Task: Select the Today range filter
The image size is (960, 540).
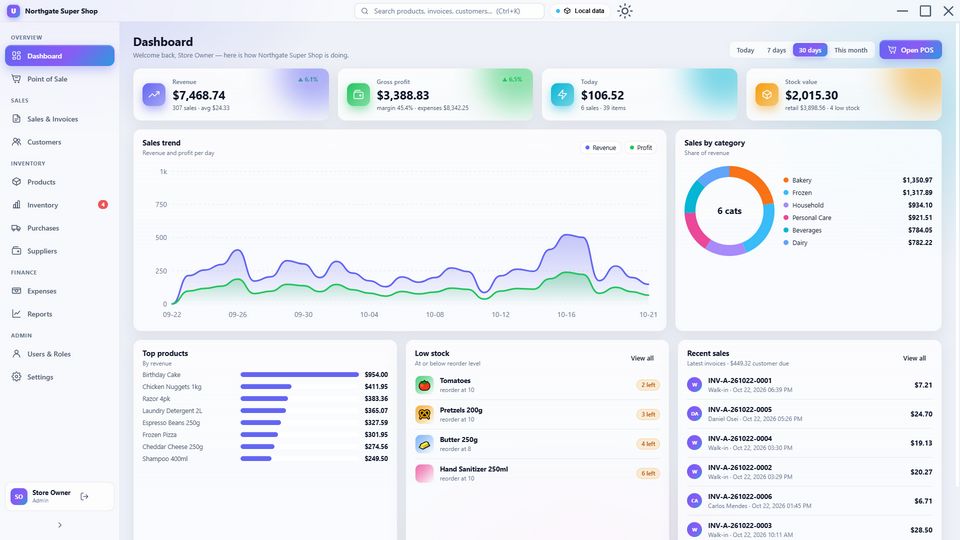Action: 745,50
